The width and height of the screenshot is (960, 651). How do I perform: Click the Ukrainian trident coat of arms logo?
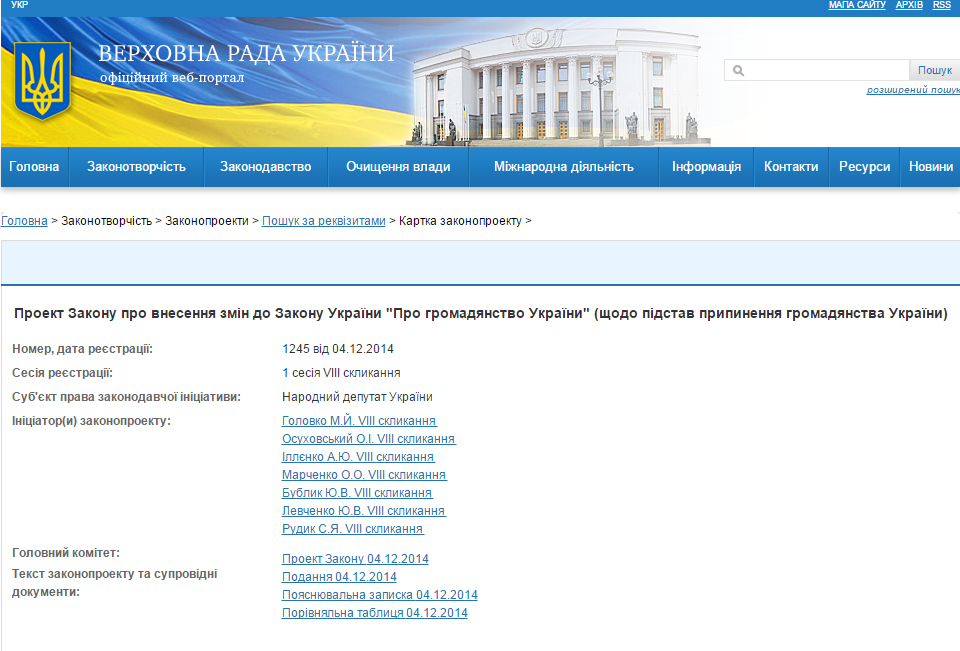point(42,80)
